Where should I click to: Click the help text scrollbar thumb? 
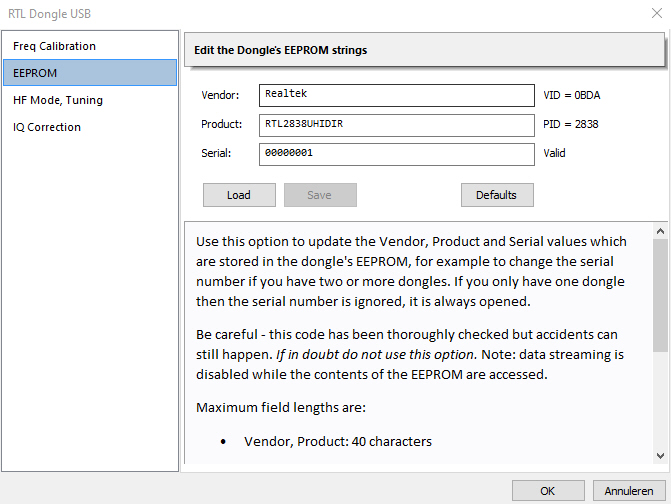coord(660,296)
